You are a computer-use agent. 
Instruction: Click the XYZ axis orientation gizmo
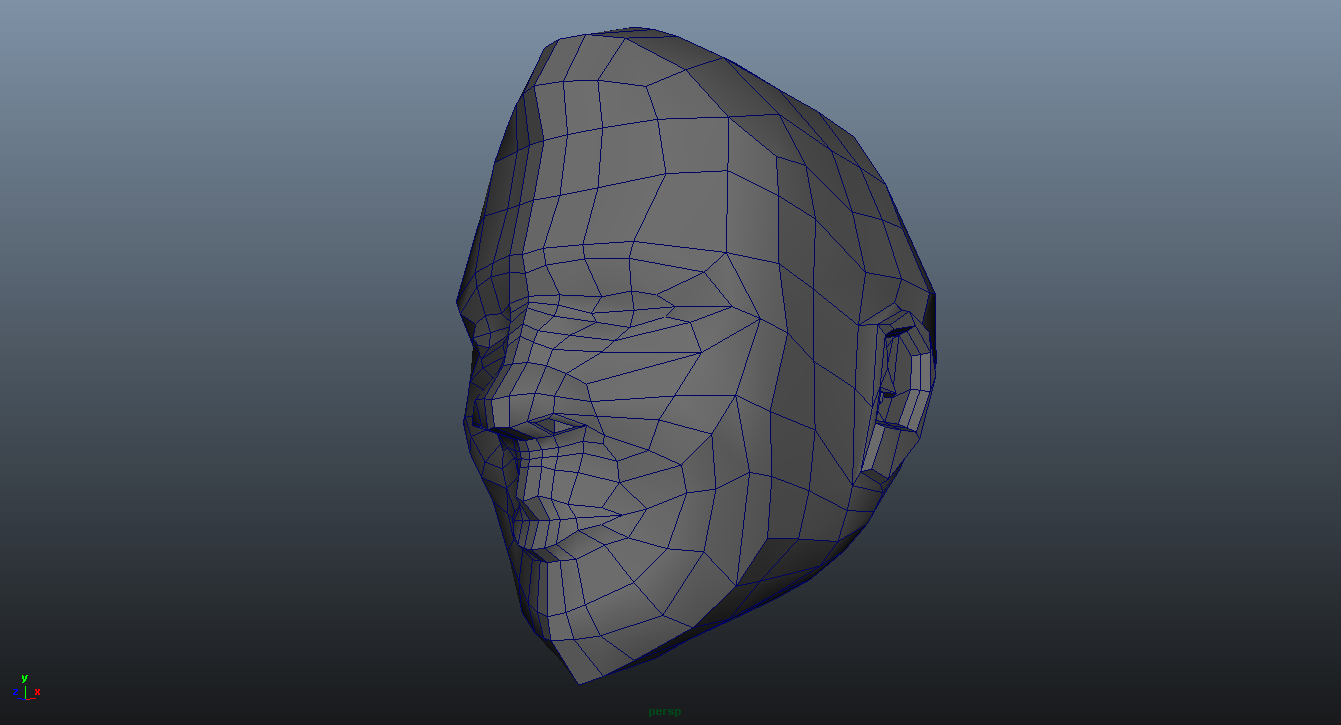point(27,687)
